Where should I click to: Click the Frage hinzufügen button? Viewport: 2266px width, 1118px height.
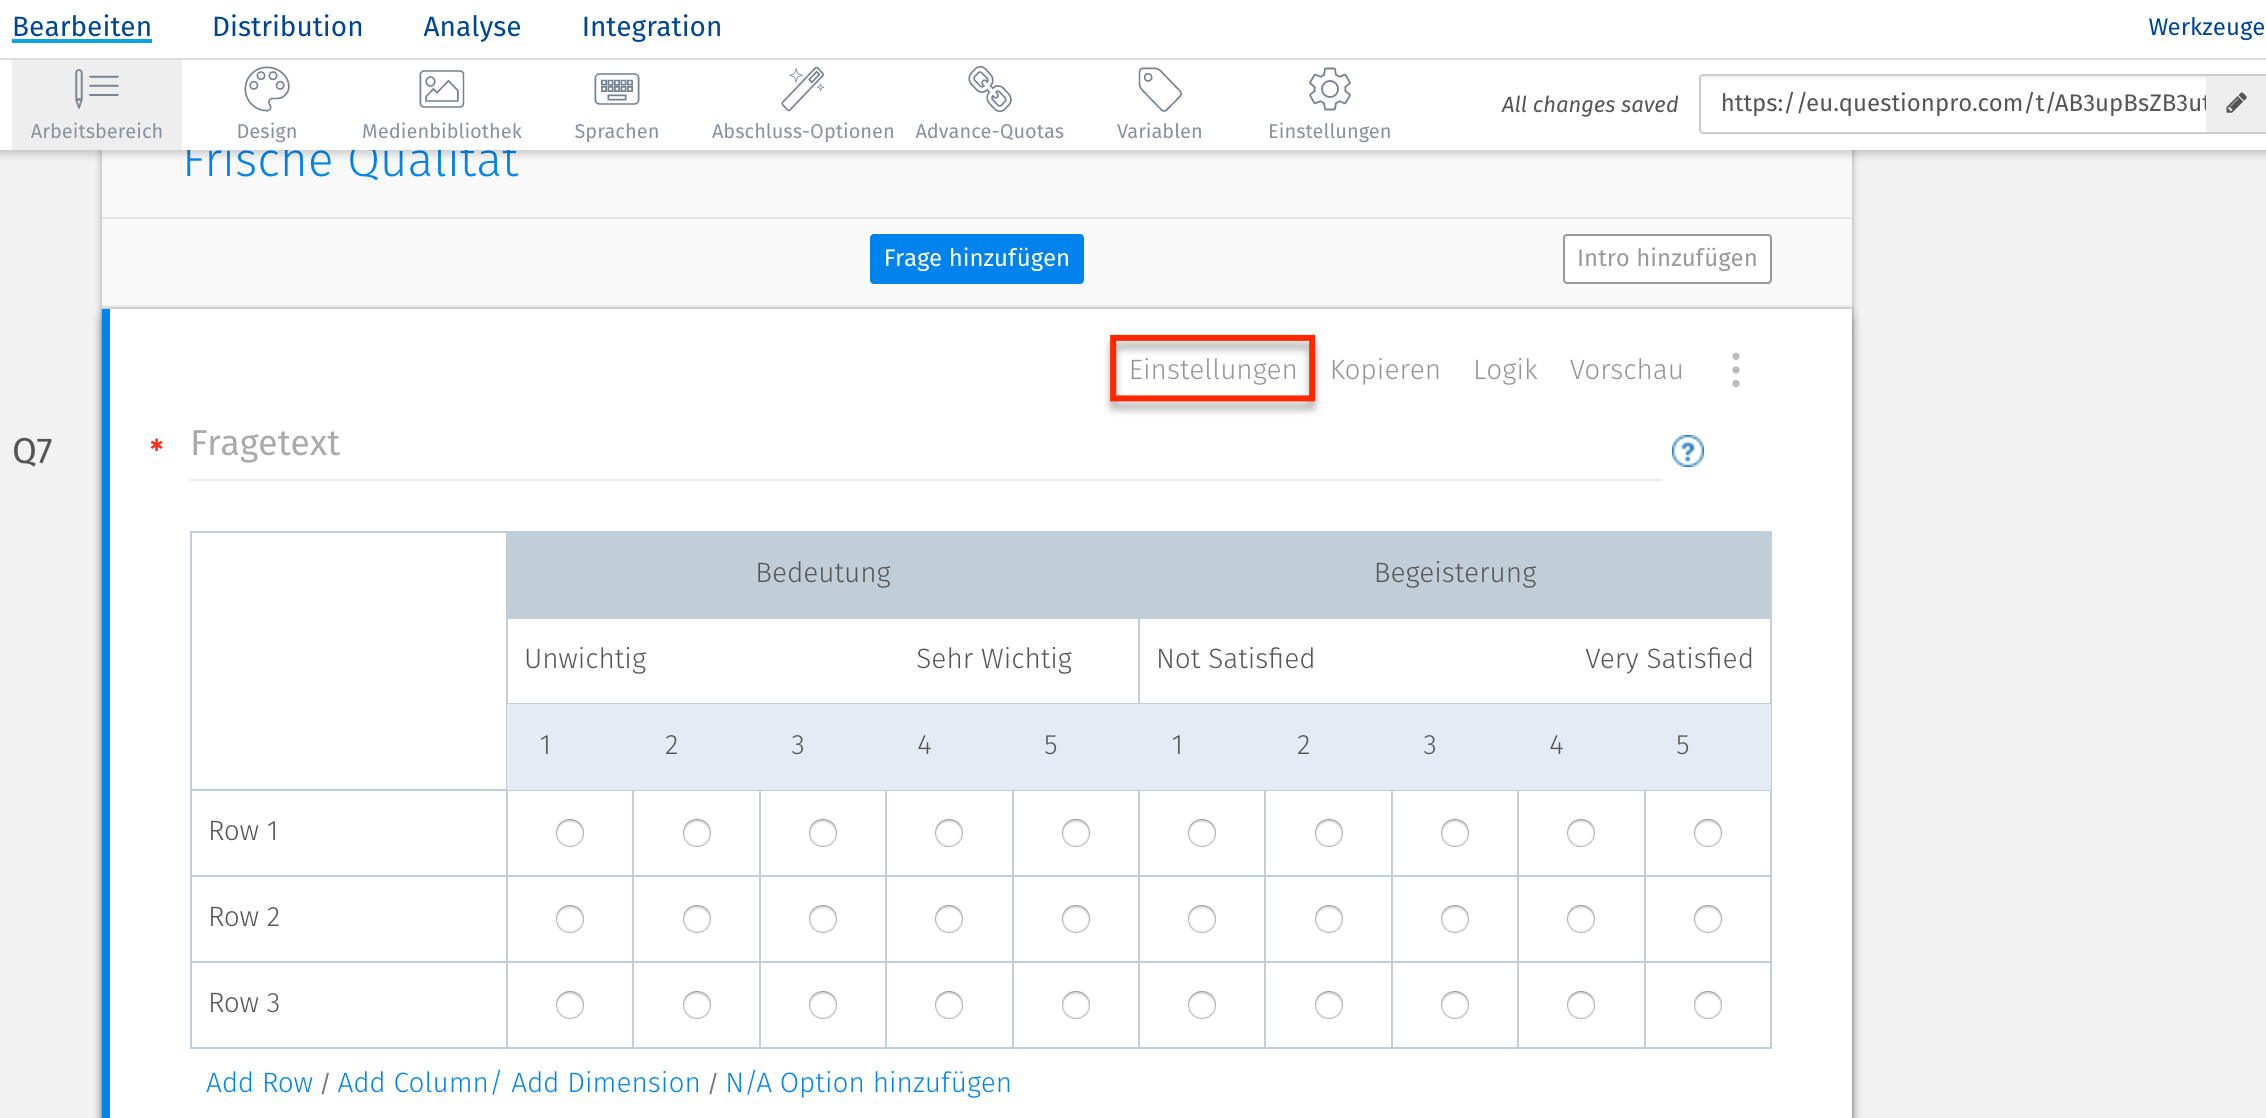tap(976, 258)
